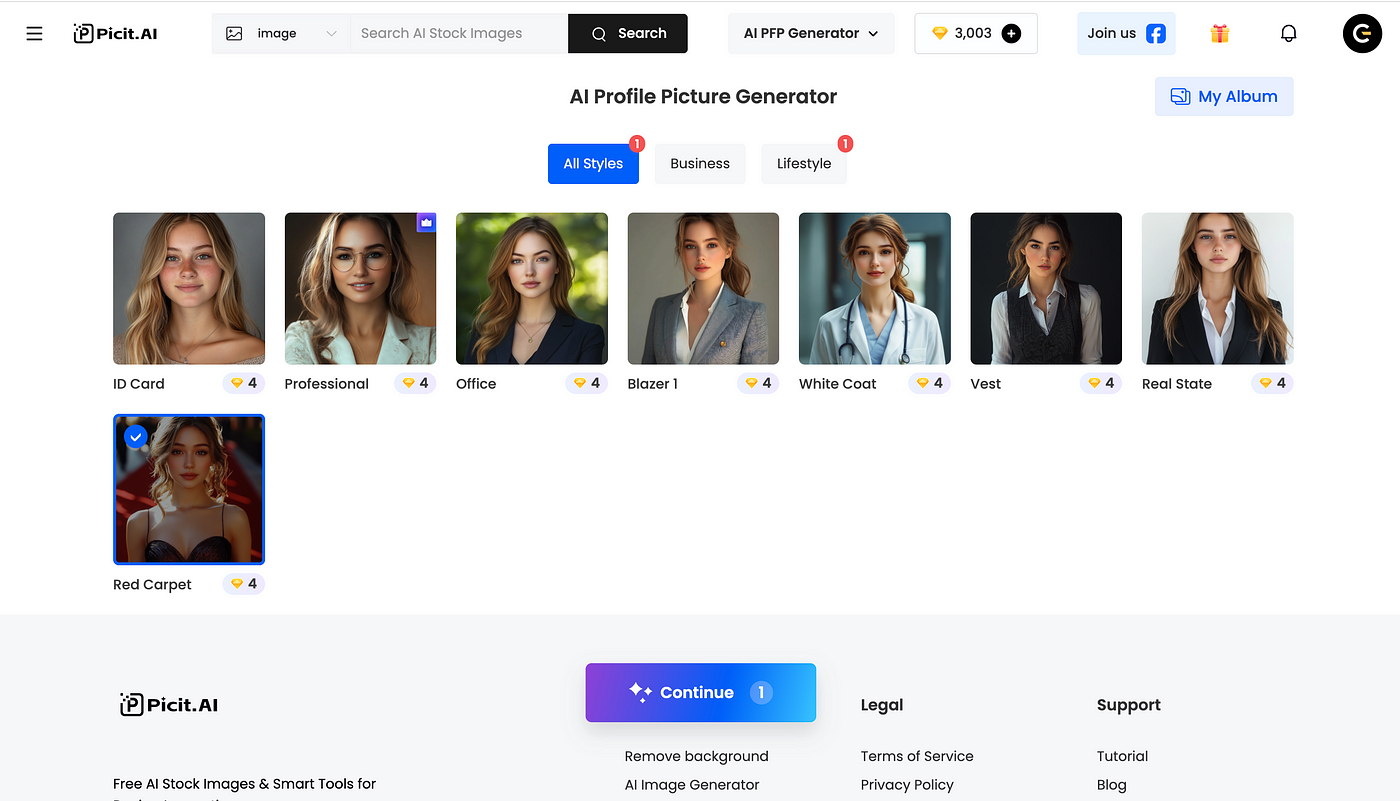Switch to the Business tab
The height and width of the screenshot is (801, 1400).
[x=700, y=164]
